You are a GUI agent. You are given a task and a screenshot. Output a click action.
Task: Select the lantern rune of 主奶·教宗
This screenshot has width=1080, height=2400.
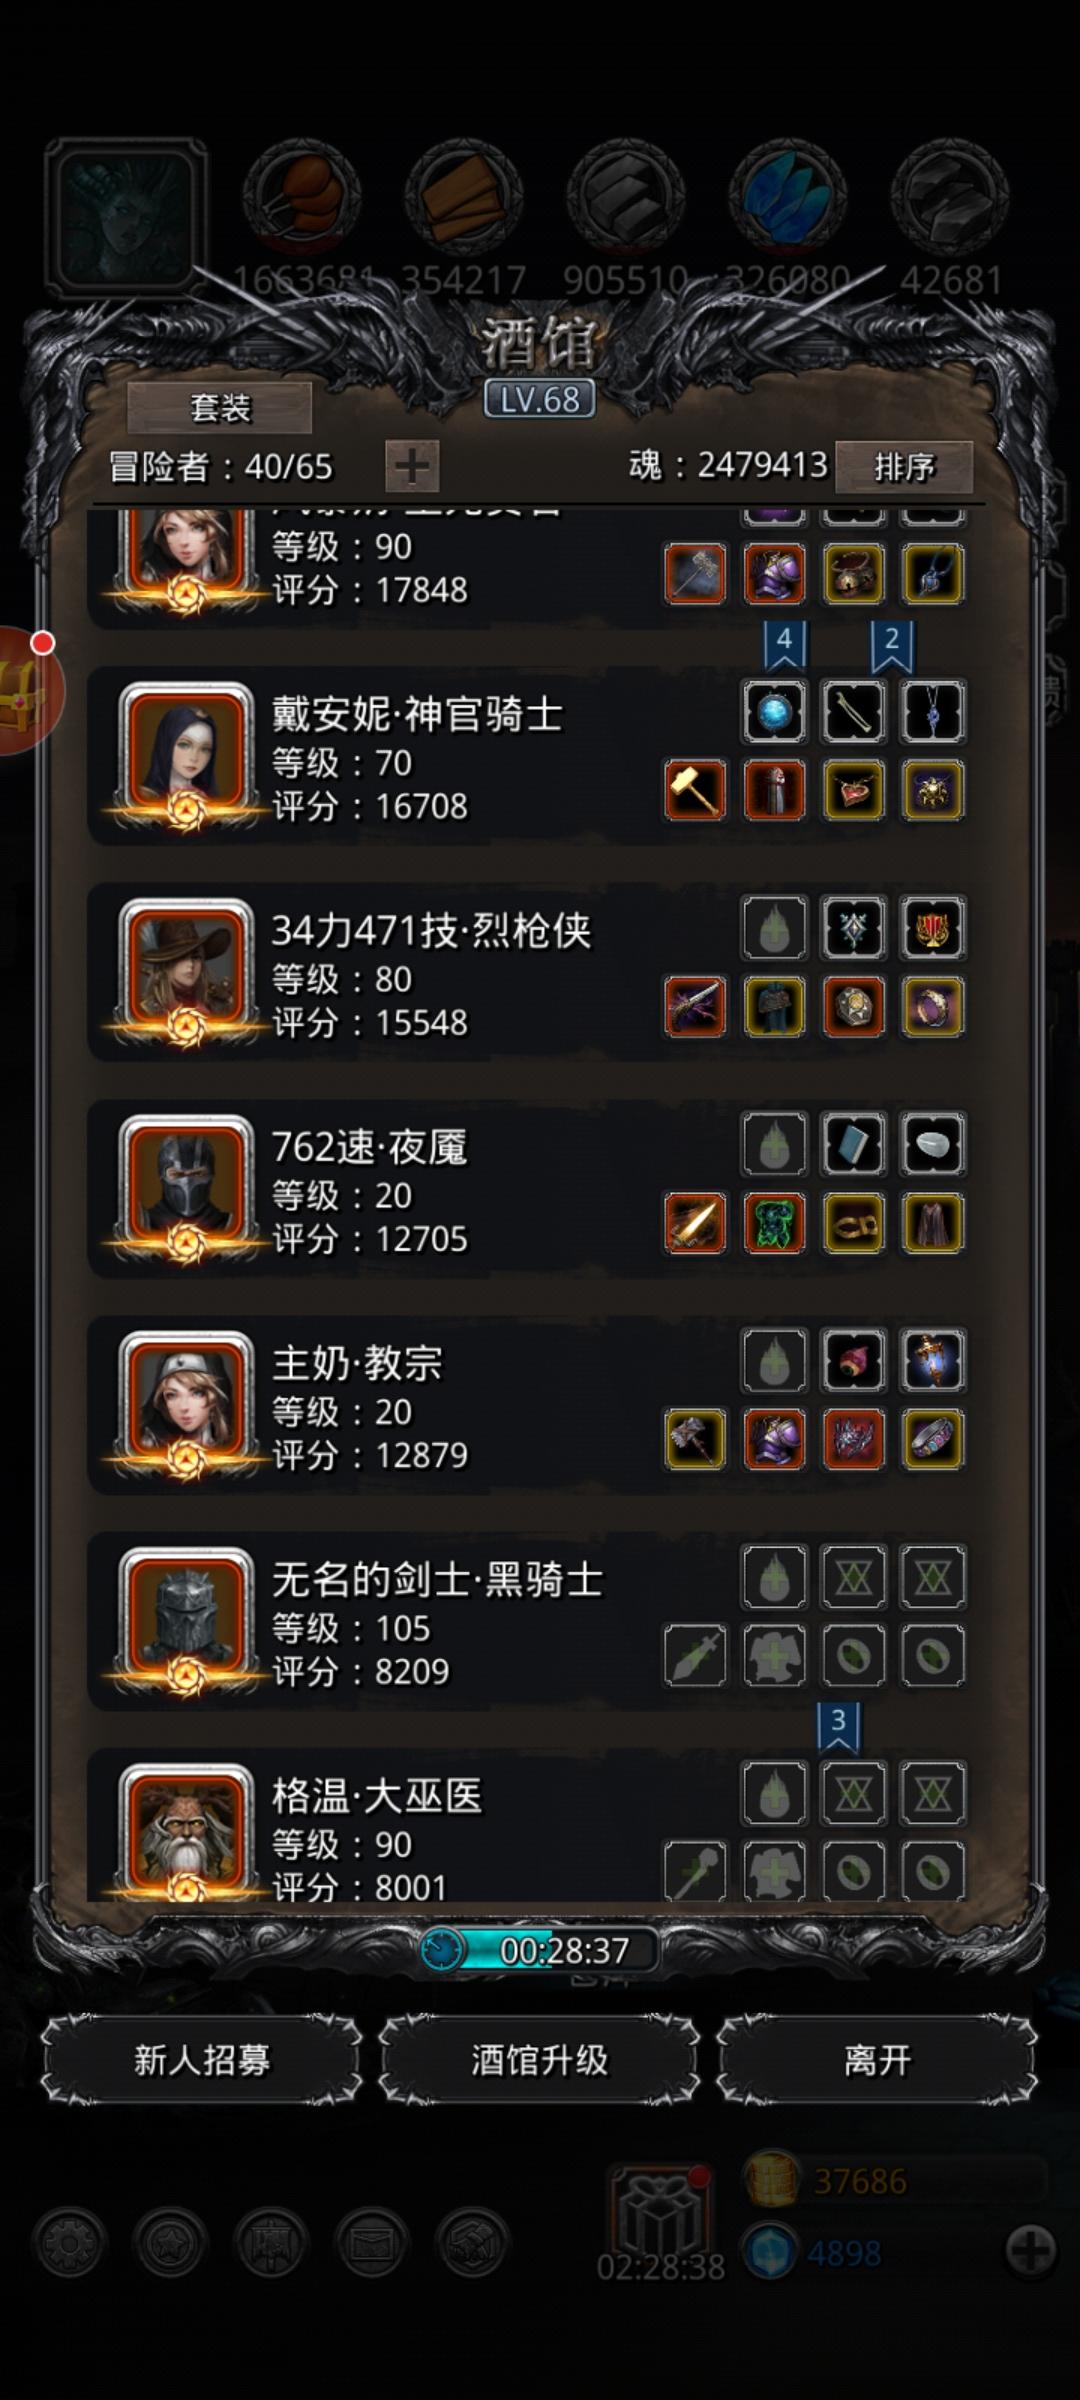click(932, 1361)
